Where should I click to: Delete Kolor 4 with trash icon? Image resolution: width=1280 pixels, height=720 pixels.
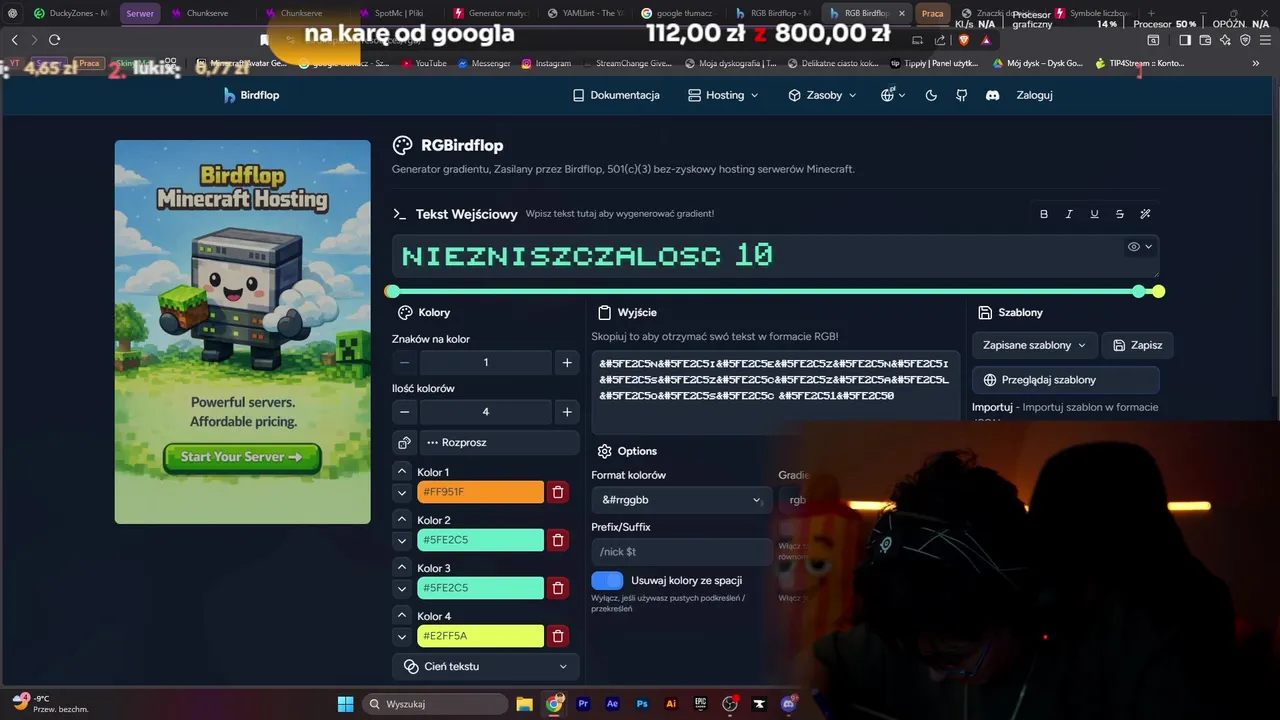(558, 636)
